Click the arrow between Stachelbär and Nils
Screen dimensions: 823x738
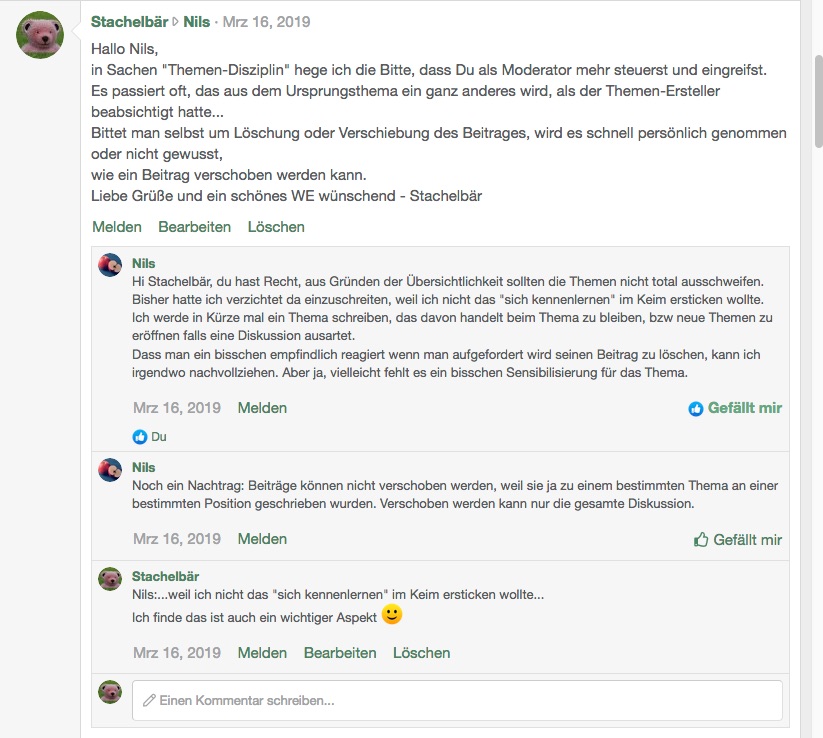click(x=177, y=21)
